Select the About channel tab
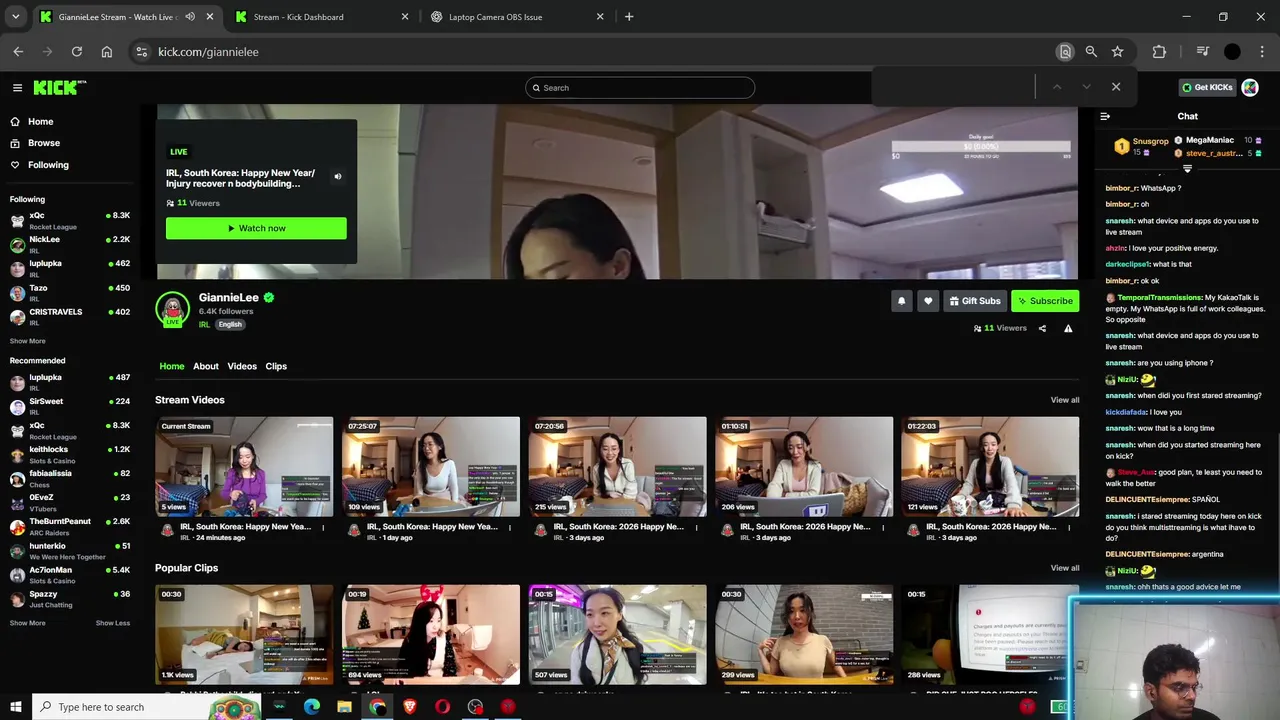1280x720 pixels. [x=206, y=366]
